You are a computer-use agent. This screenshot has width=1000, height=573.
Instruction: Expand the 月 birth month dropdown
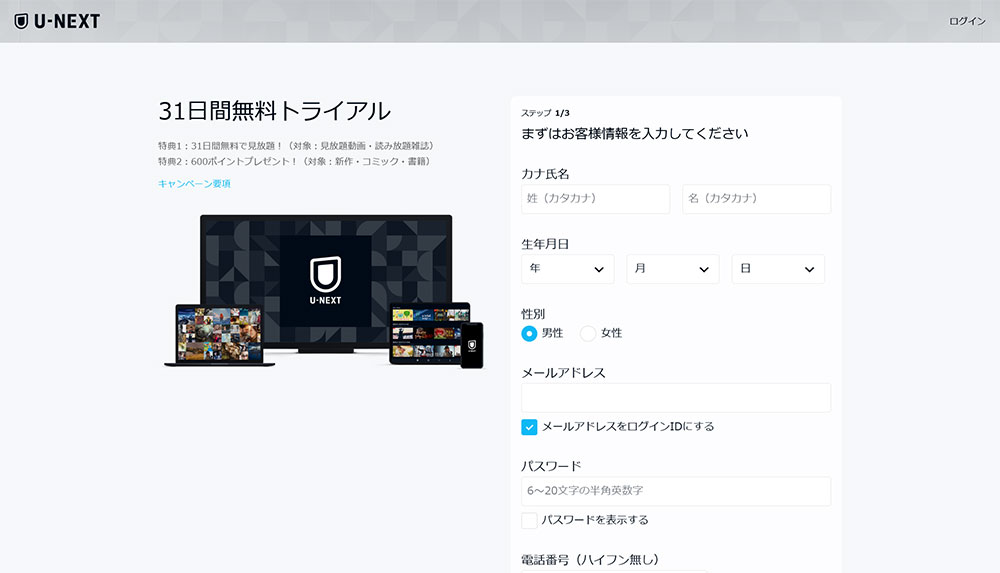tap(672, 269)
